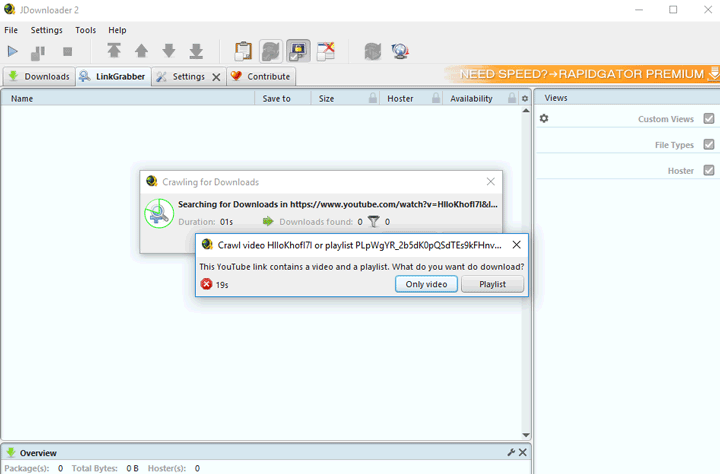Toggle clipboard observer icon in the toolbar
Image resolution: width=720 pixels, height=474 pixels.
(x=243, y=51)
